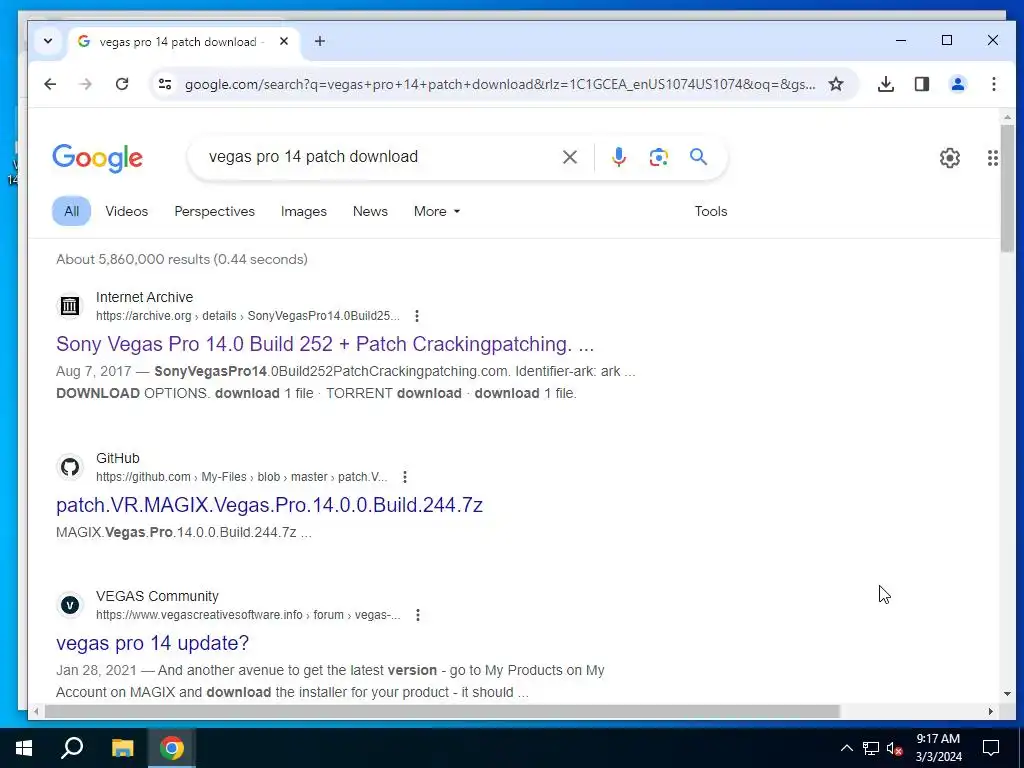The height and width of the screenshot is (768, 1024).
Task: Open Sony Vegas Pro 14.0 Build 252 result
Action: pyautogui.click(x=325, y=344)
